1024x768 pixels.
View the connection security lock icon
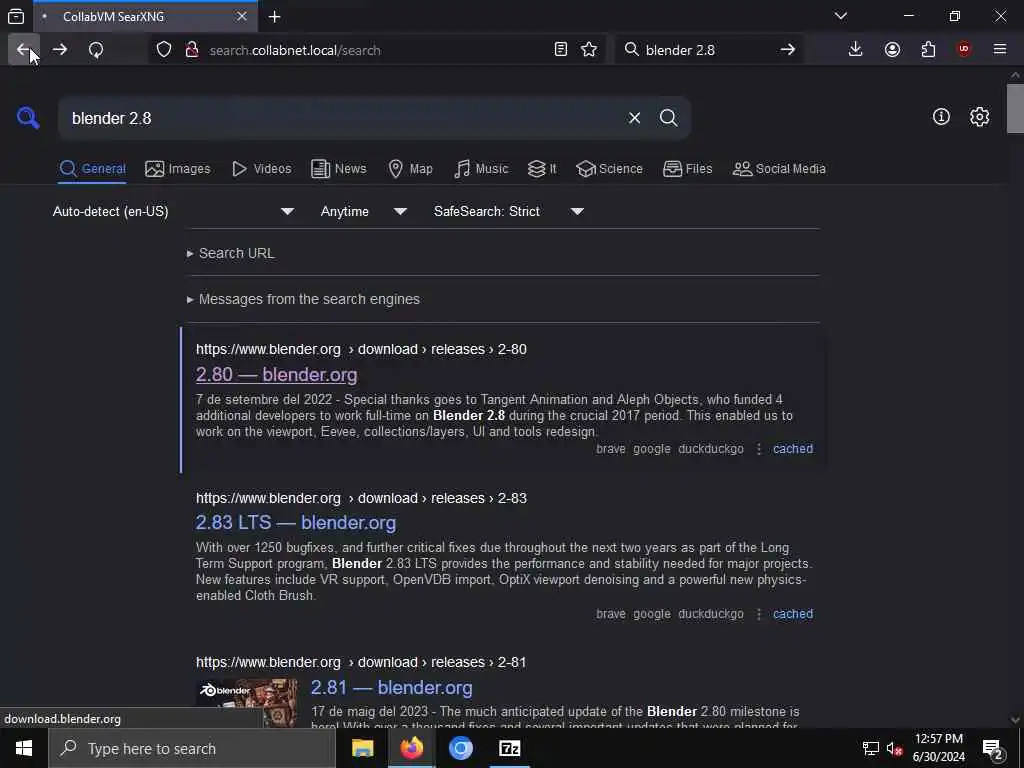point(191,50)
